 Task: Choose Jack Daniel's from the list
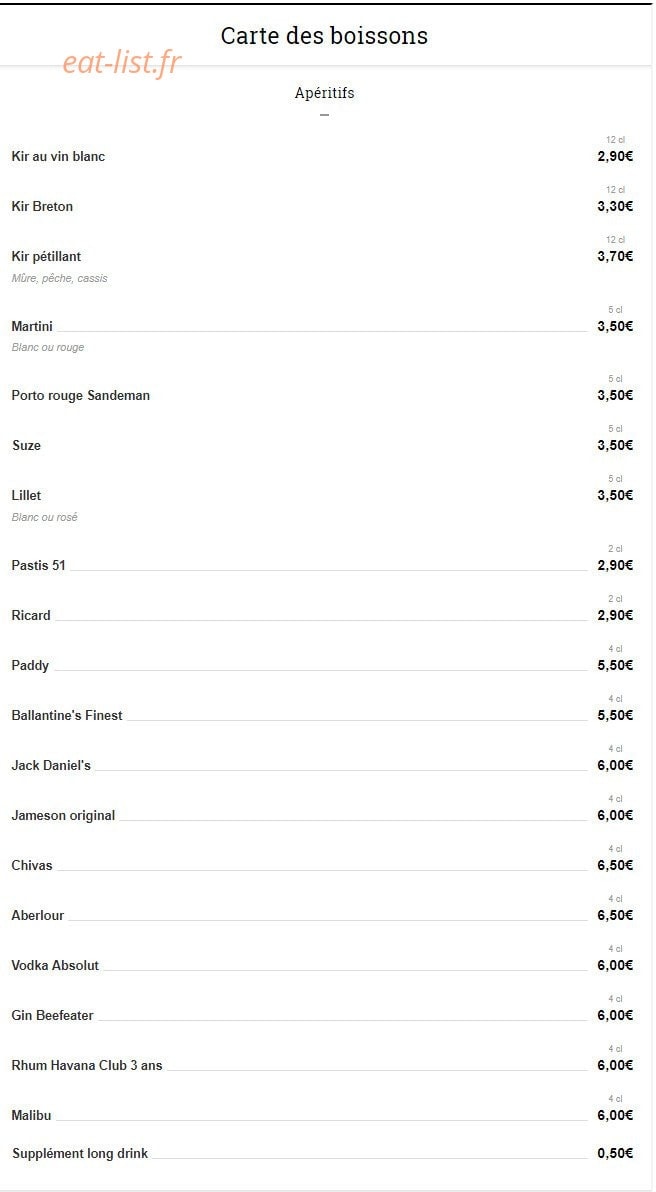pos(51,766)
